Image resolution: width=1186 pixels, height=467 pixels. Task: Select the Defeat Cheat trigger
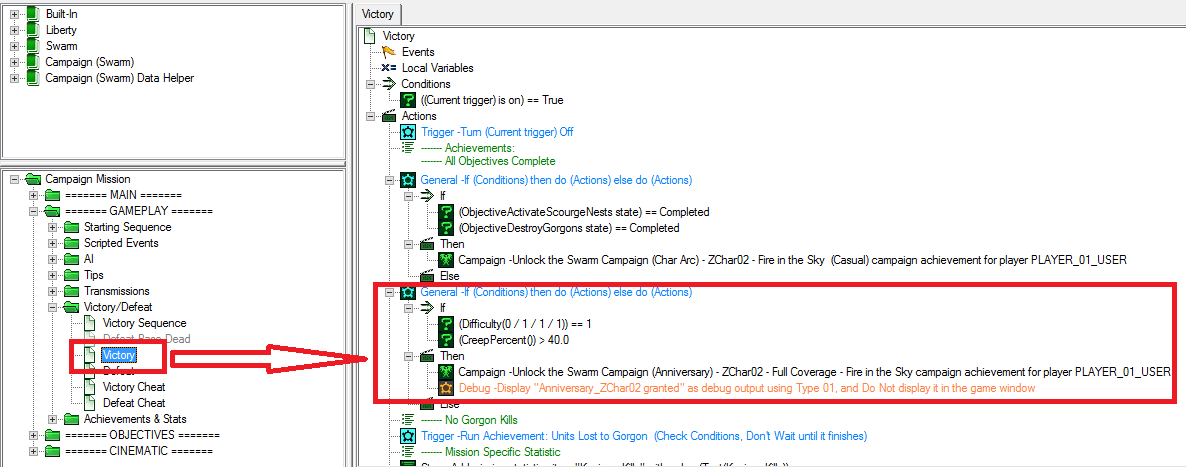pyautogui.click(x=134, y=403)
